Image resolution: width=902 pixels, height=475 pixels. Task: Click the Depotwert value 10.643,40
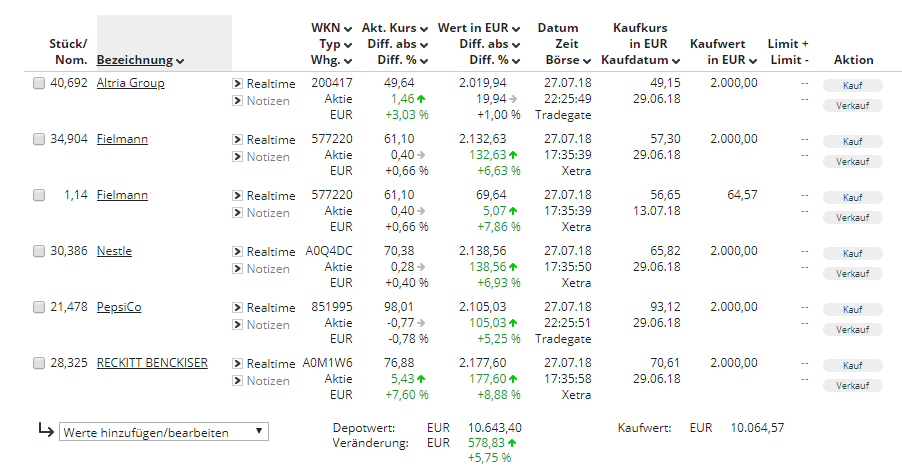coord(495,428)
